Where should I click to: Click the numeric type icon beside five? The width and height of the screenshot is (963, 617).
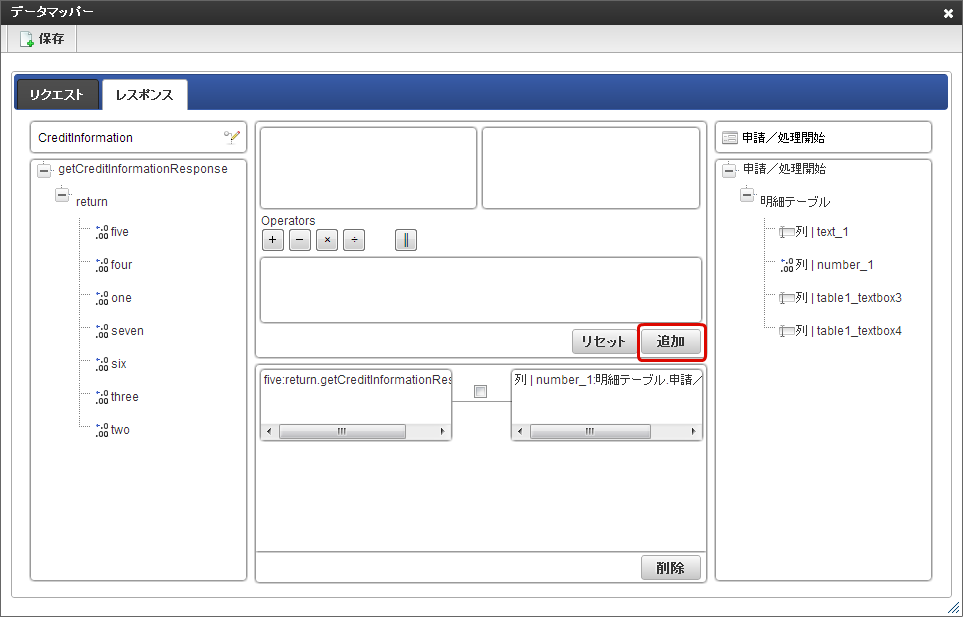tap(102, 232)
